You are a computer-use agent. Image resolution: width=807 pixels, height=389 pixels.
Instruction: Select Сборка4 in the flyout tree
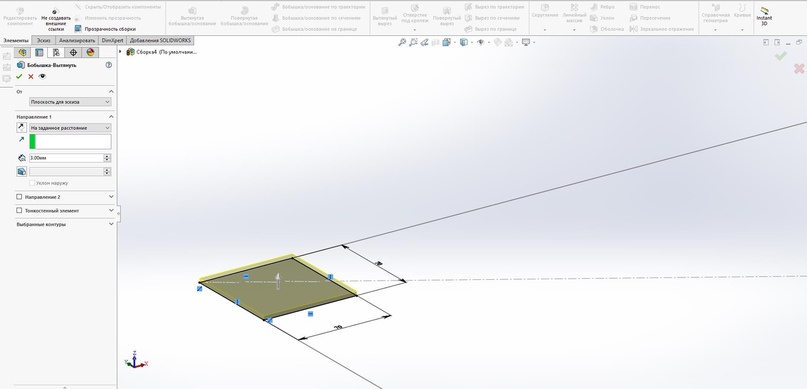161,51
